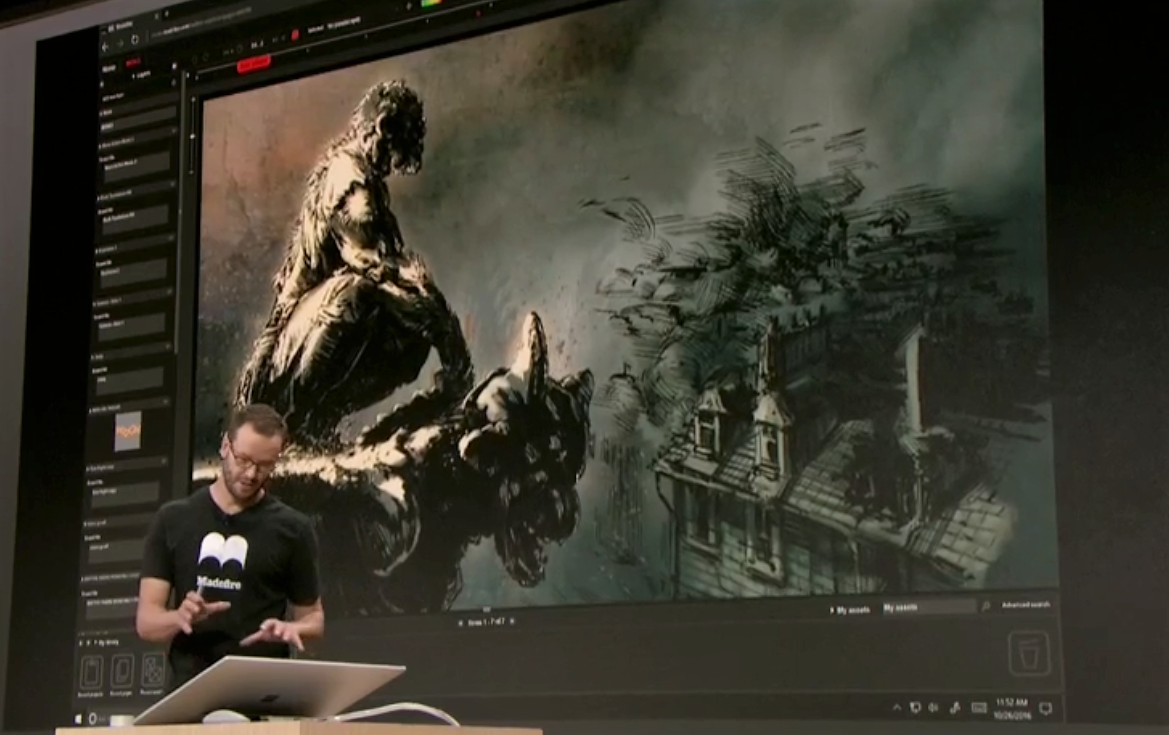Open the Windows Start button
Image resolution: width=1169 pixels, height=735 pixels.
pos(78,719)
